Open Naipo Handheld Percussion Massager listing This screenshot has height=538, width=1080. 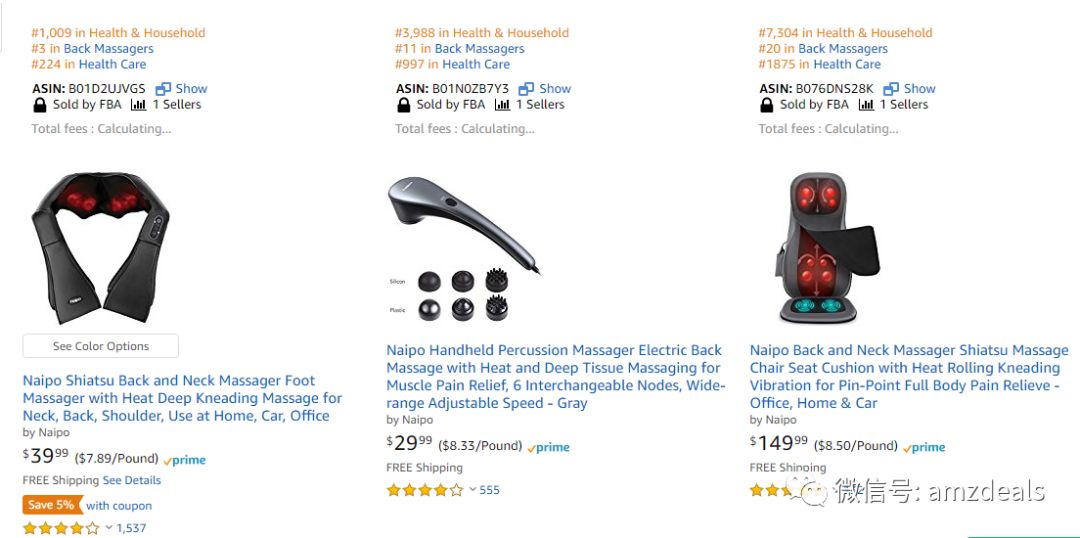point(555,376)
